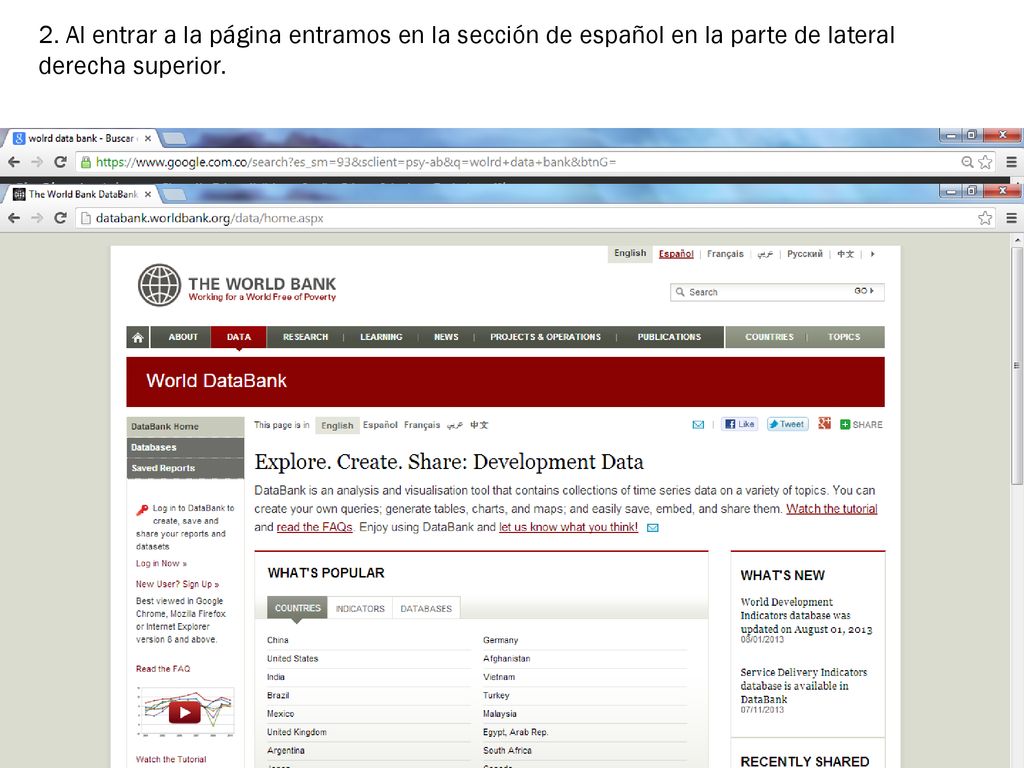Open a new tab in the DataBank window
Image resolution: width=1024 pixels, height=768 pixels.
173,195
